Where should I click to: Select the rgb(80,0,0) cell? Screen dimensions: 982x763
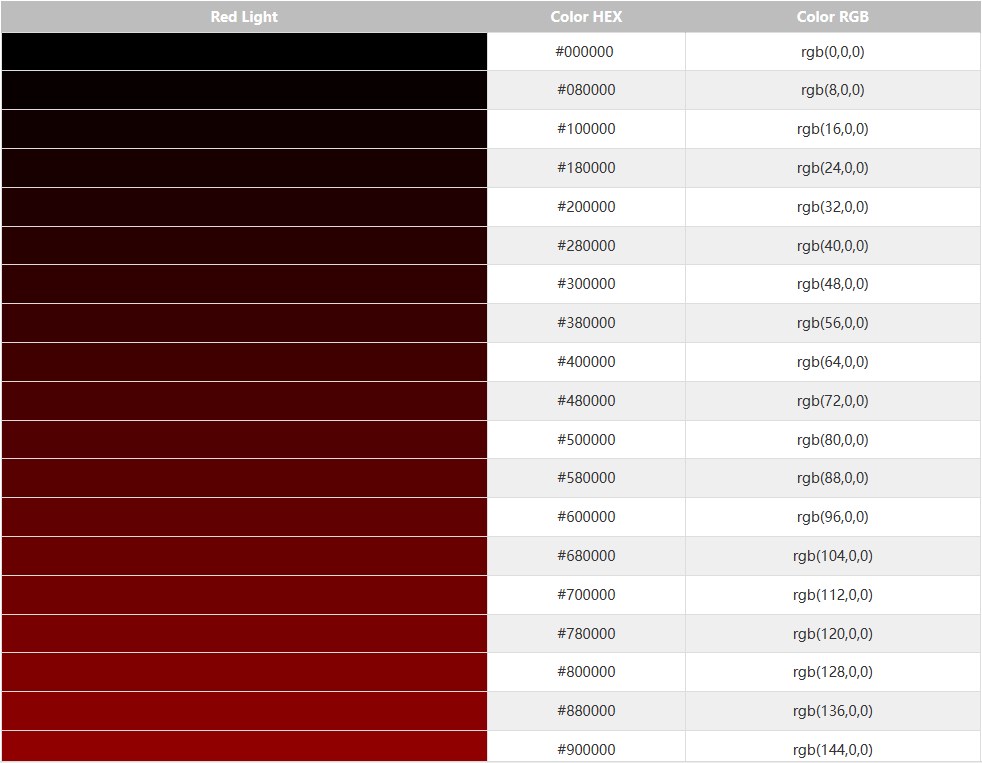coord(833,439)
